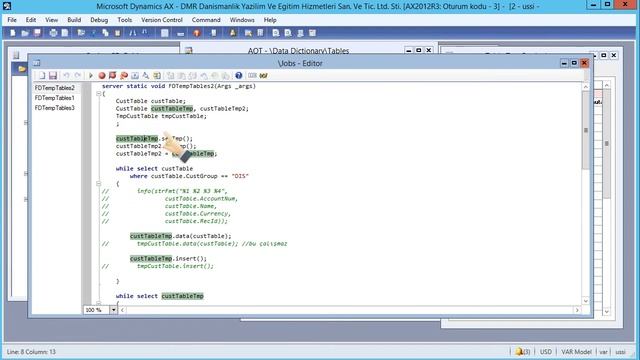
Task: Click the editor vertical scrollbar thumb
Action: [586, 130]
